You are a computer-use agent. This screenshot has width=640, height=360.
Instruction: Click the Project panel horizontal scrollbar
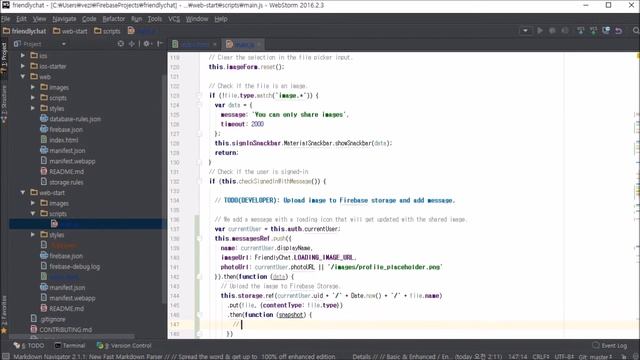[x=71, y=337]
